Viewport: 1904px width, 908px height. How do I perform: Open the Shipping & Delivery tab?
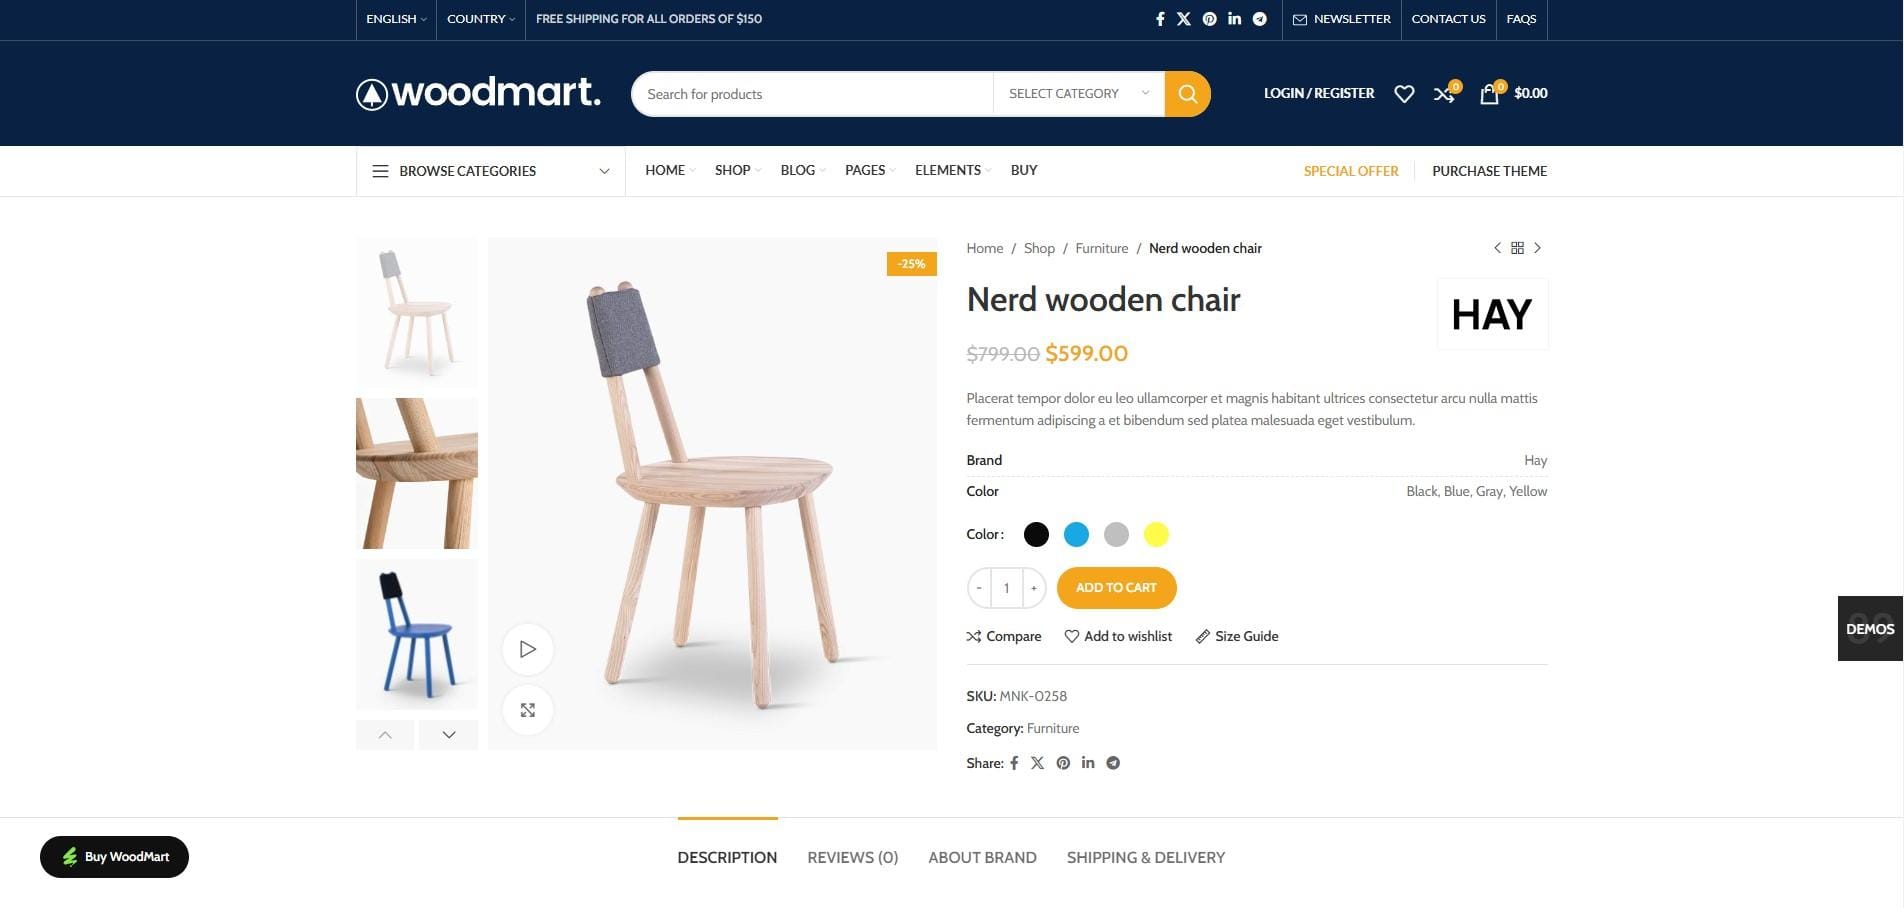1146,858
